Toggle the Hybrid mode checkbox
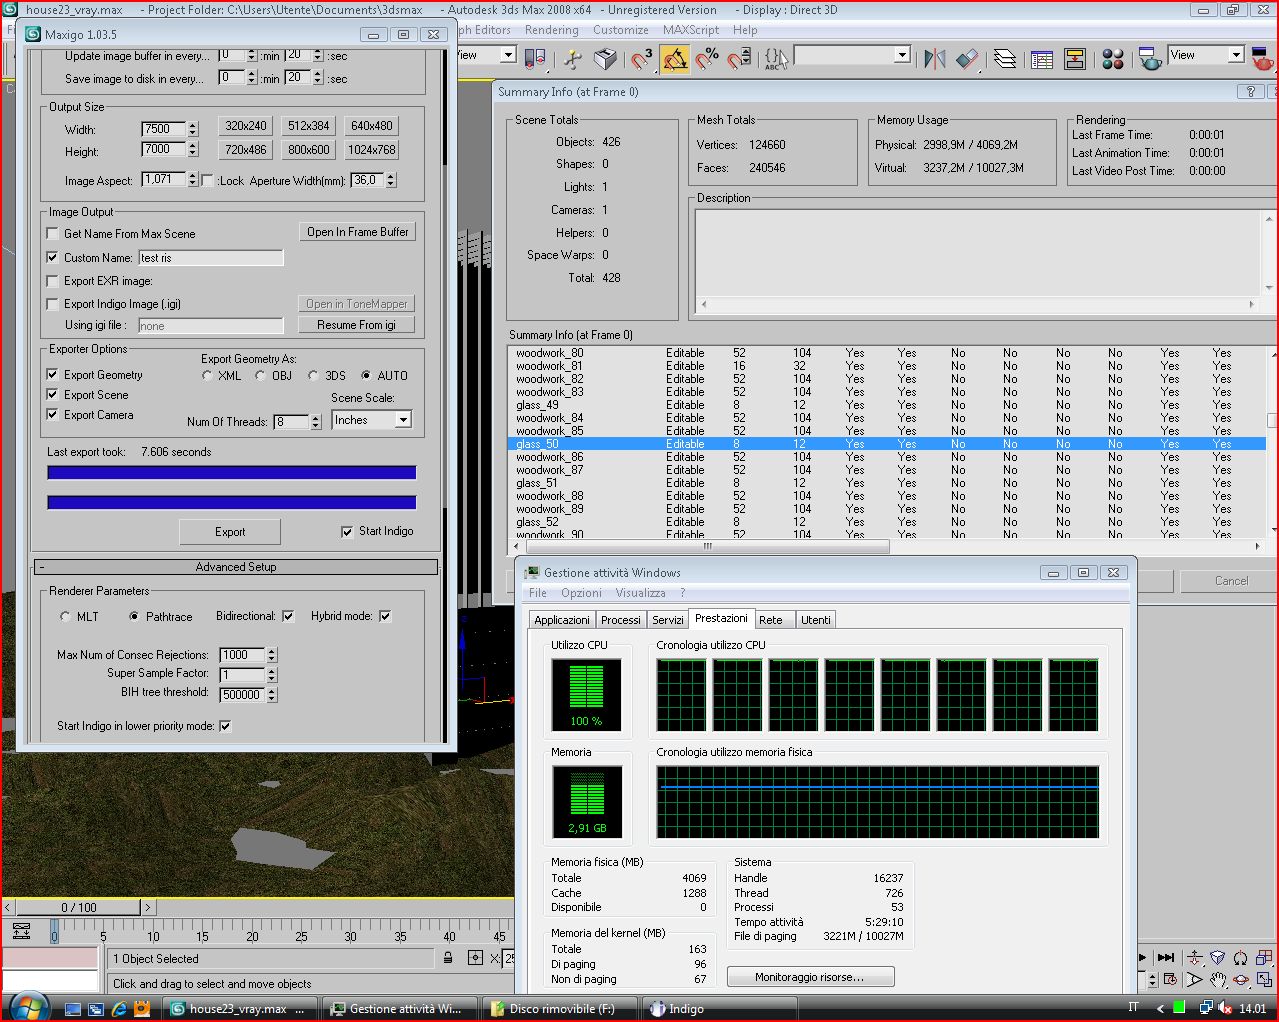 click(x=385, y=616)
